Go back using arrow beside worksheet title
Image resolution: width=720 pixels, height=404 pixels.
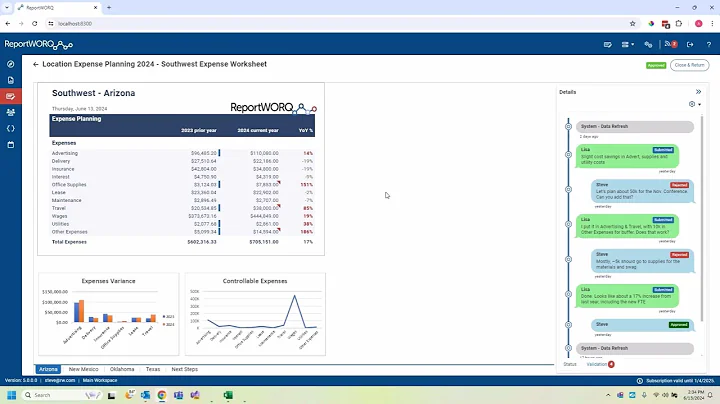[x=35, y=65]
